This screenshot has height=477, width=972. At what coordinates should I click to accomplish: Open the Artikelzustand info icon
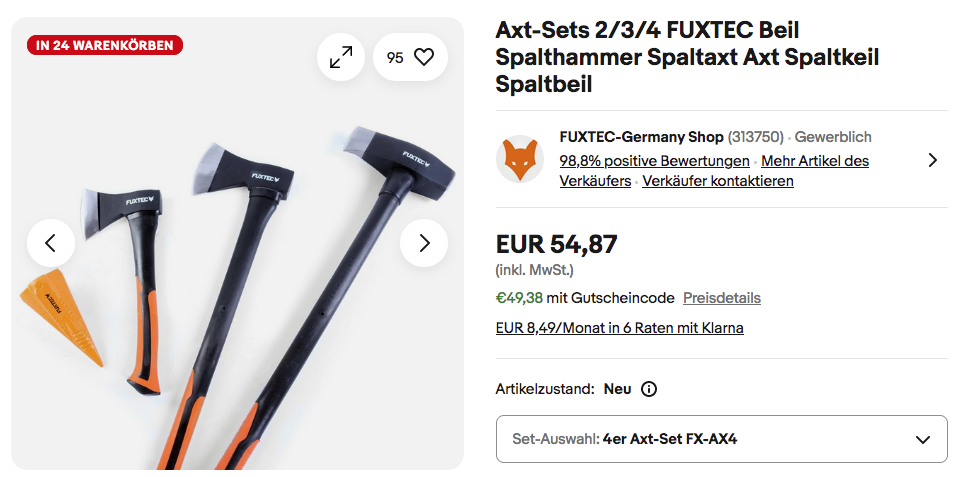[648, 389]
